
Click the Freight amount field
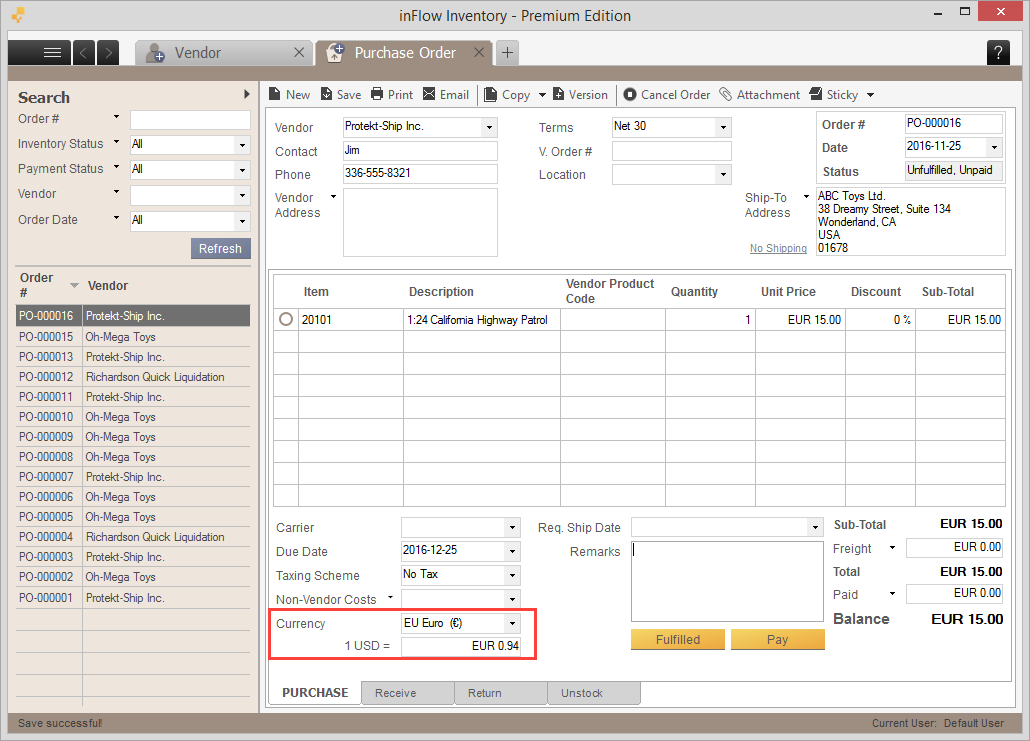954,547
